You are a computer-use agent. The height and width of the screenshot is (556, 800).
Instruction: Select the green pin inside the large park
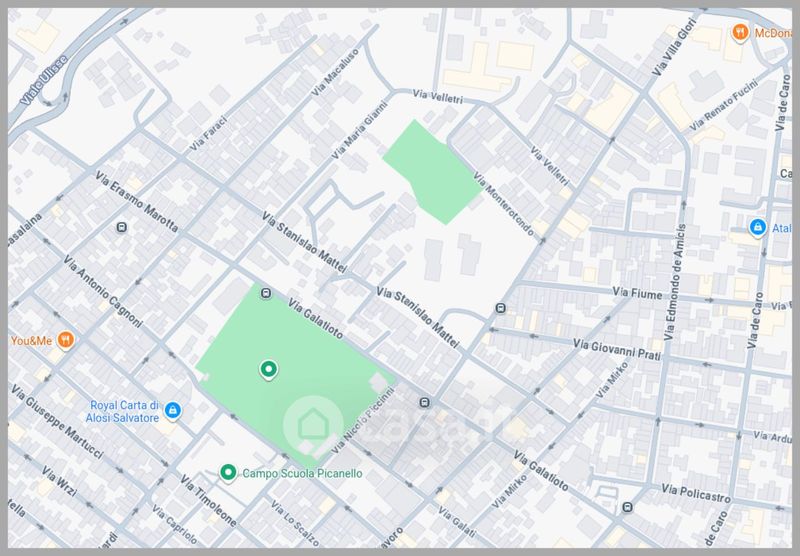click(267, 369)
